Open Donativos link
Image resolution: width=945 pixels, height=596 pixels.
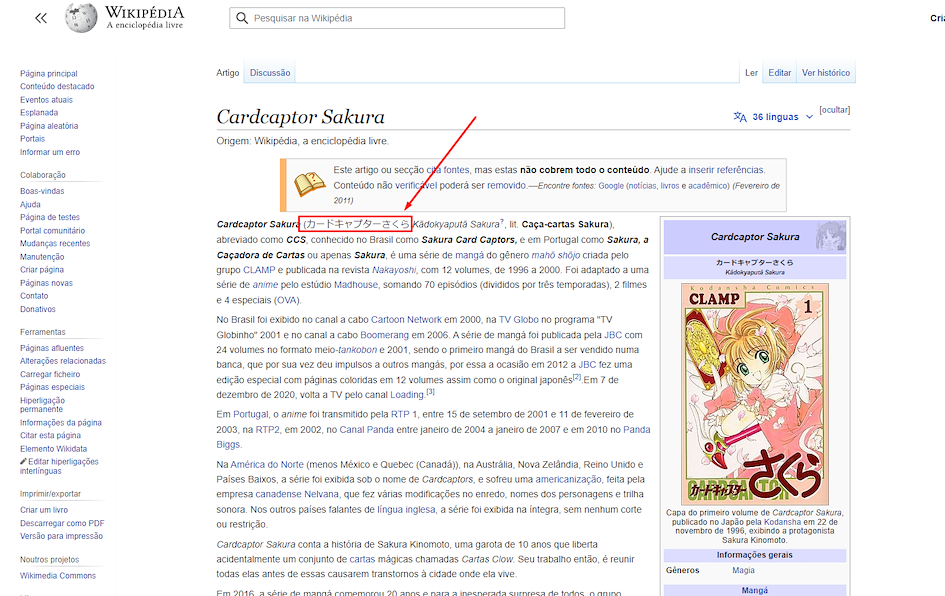(38, 309)
